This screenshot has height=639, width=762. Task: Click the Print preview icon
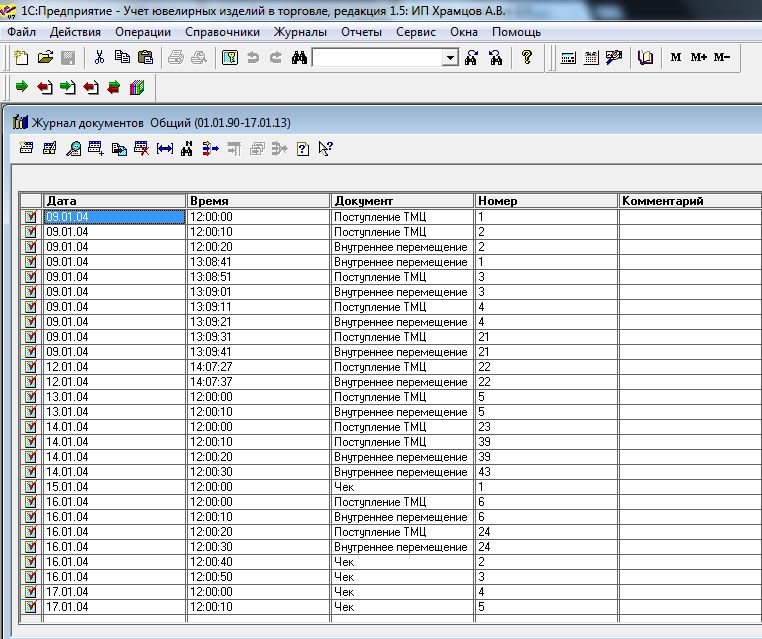coord(198,58)
